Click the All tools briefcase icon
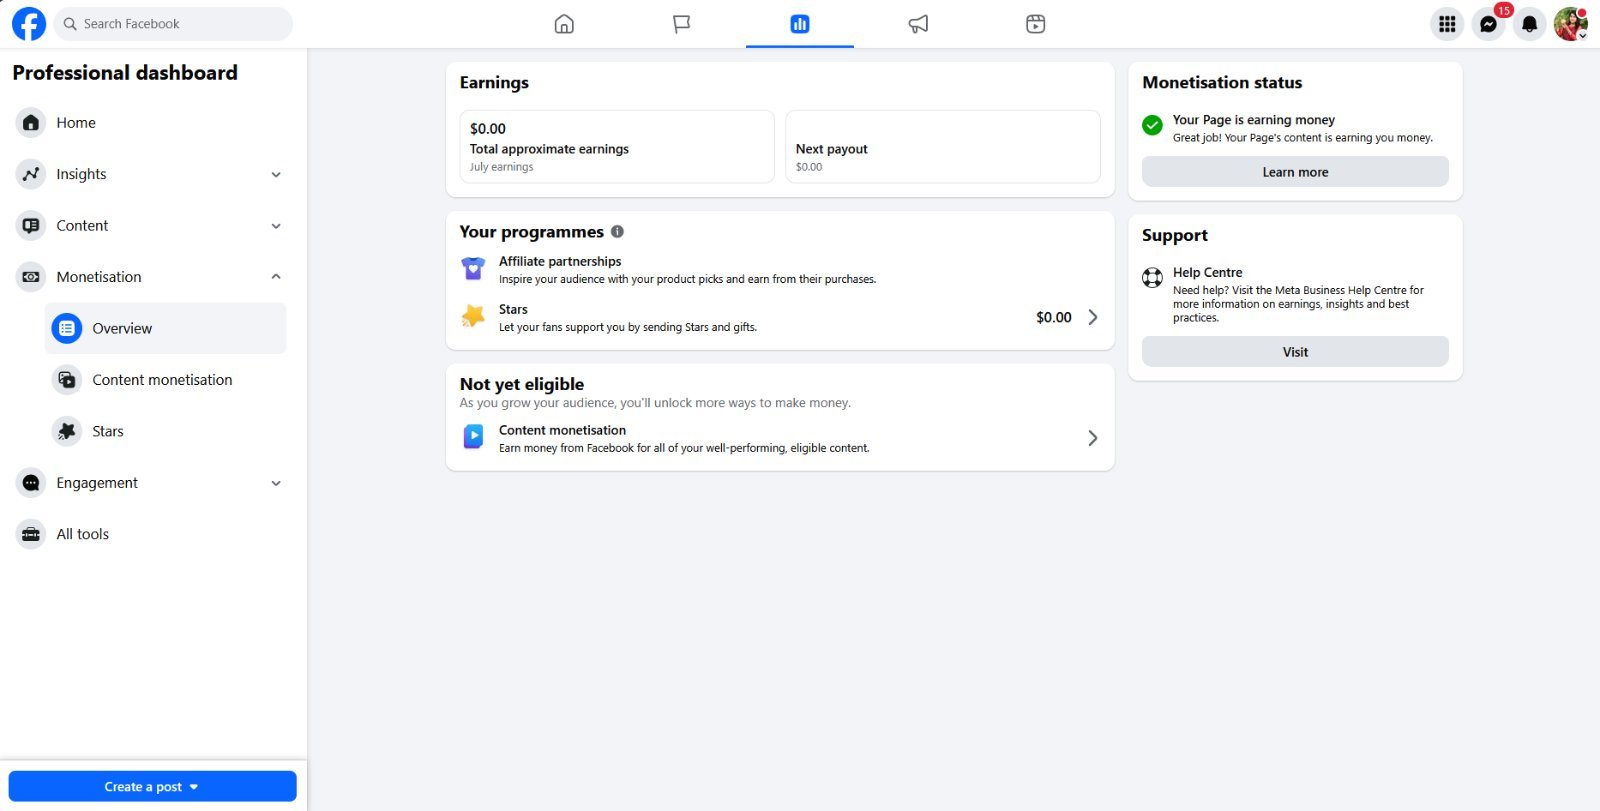Viewport: 1600px width, 811px height. [x=31, y=534]
